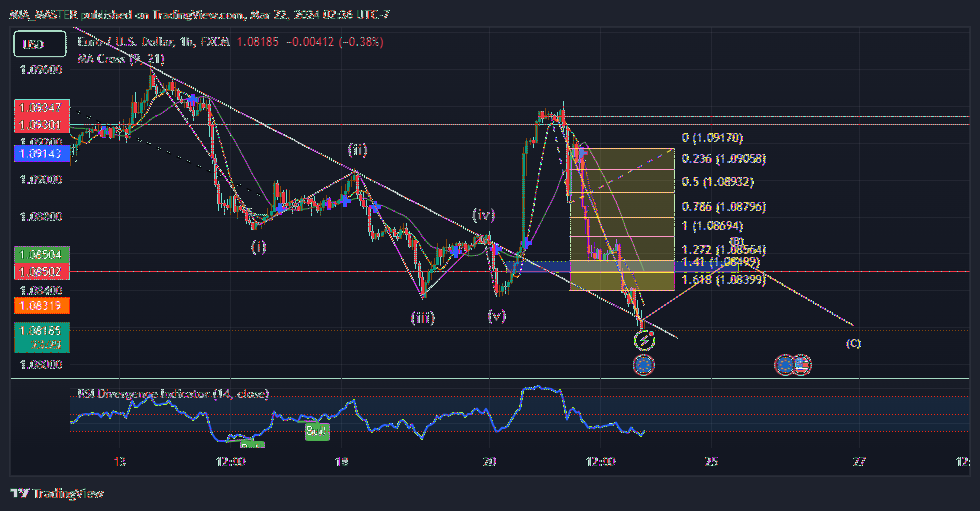Image resolution: width=980 pixels, height=511 pixels.
Task: Click the red 1.08502 price label
Action: click(x=41, y=272)
